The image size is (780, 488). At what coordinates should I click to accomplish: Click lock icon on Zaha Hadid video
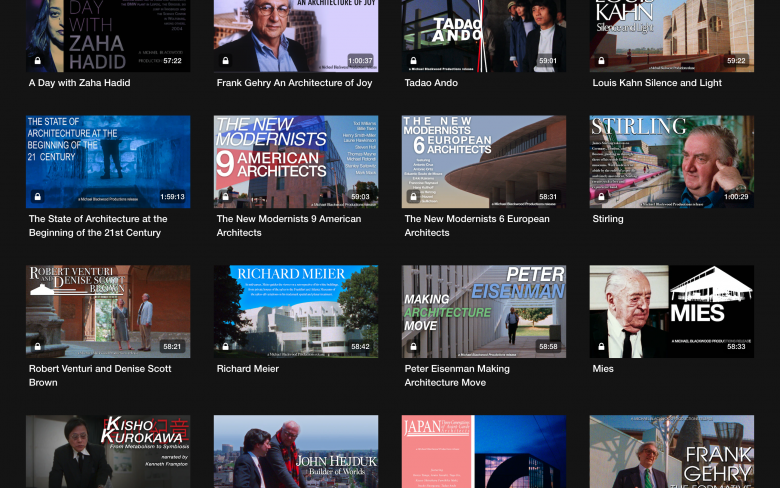38,61
